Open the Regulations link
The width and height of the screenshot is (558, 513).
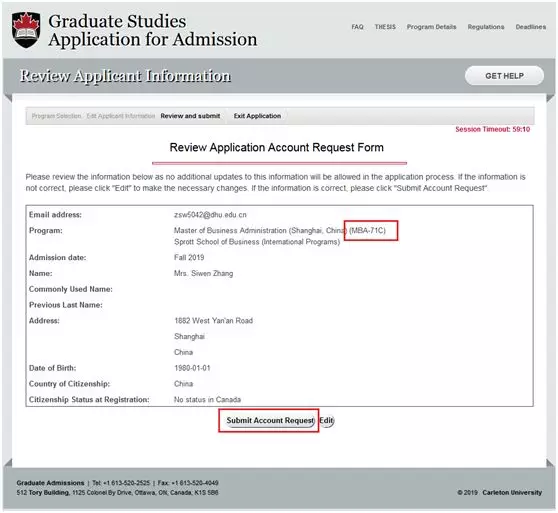(x=486, y=27)
